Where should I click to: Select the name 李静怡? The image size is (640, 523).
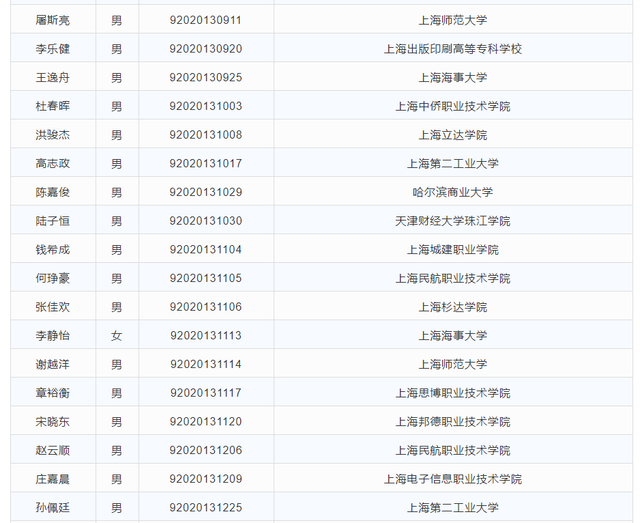point(53,336)
